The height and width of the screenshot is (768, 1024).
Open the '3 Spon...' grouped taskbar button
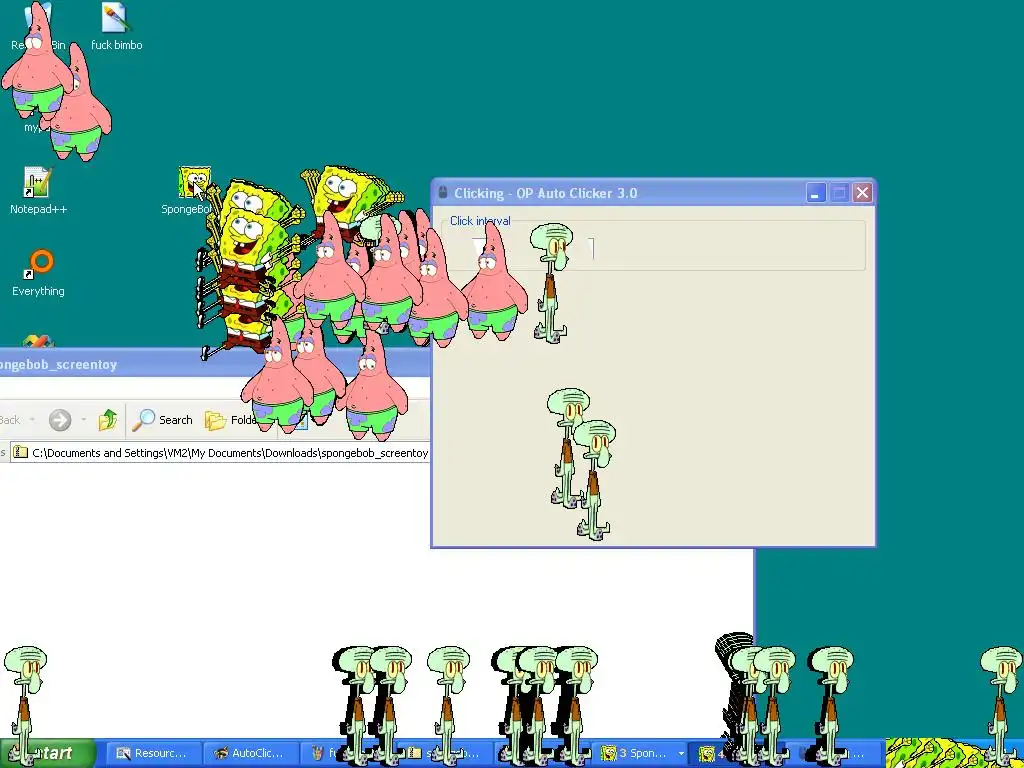[x=640, y=754]
